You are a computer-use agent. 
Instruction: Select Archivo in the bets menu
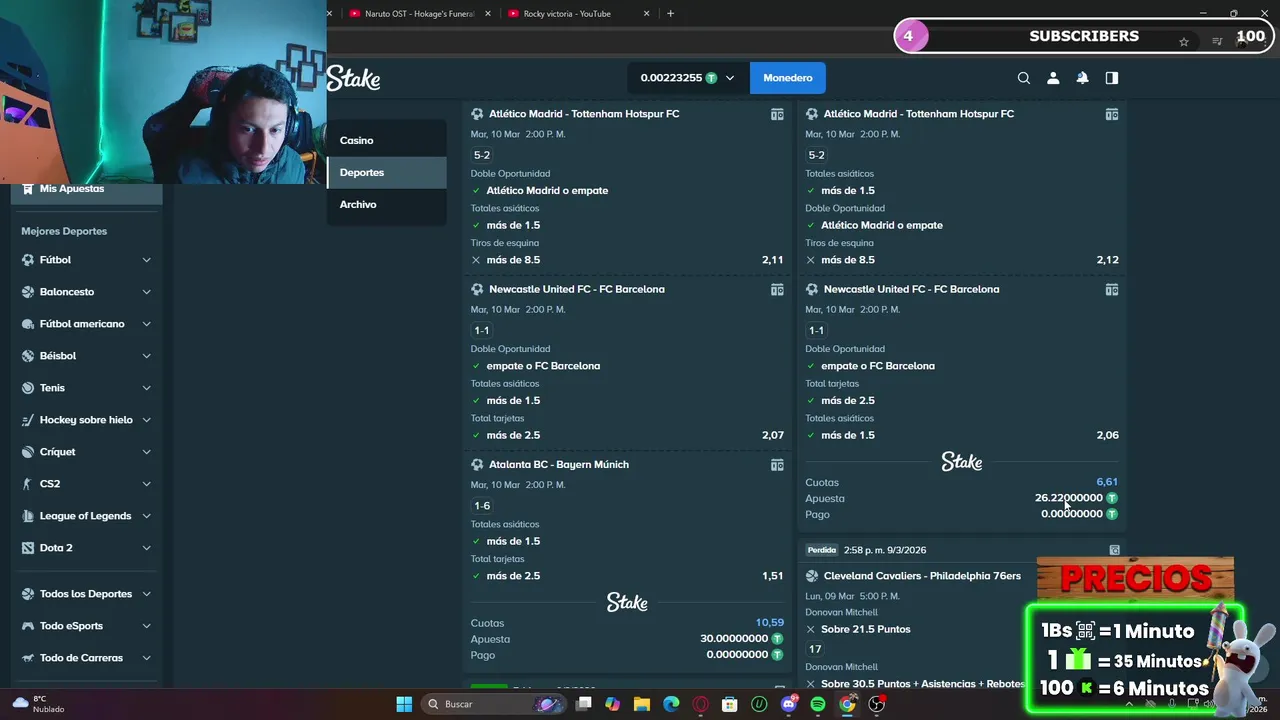click(x=386, y=205)
